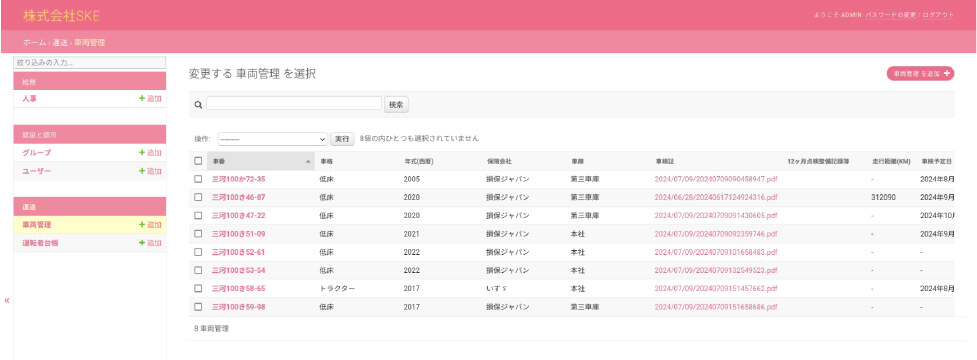Check the row for 三河100き46-87
This screenshot has height=360, width=977.
(x=198, y=197)
